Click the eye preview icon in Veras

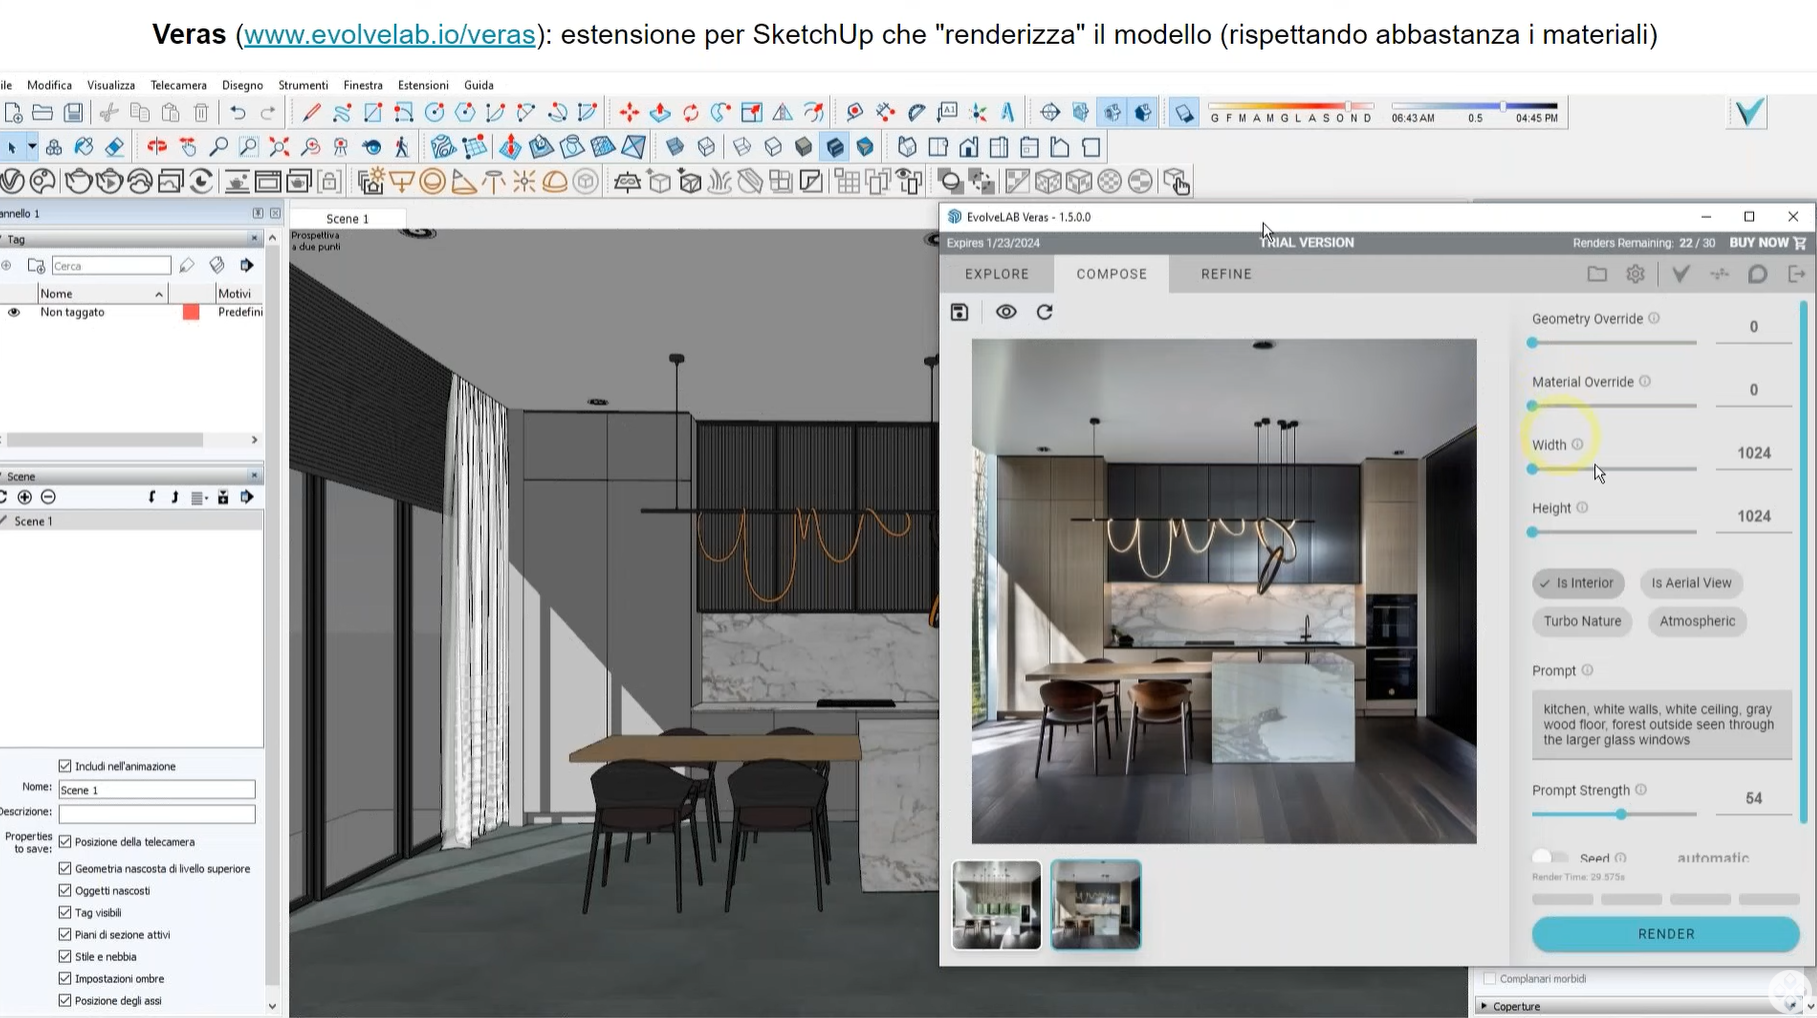tap(1006, 312)
